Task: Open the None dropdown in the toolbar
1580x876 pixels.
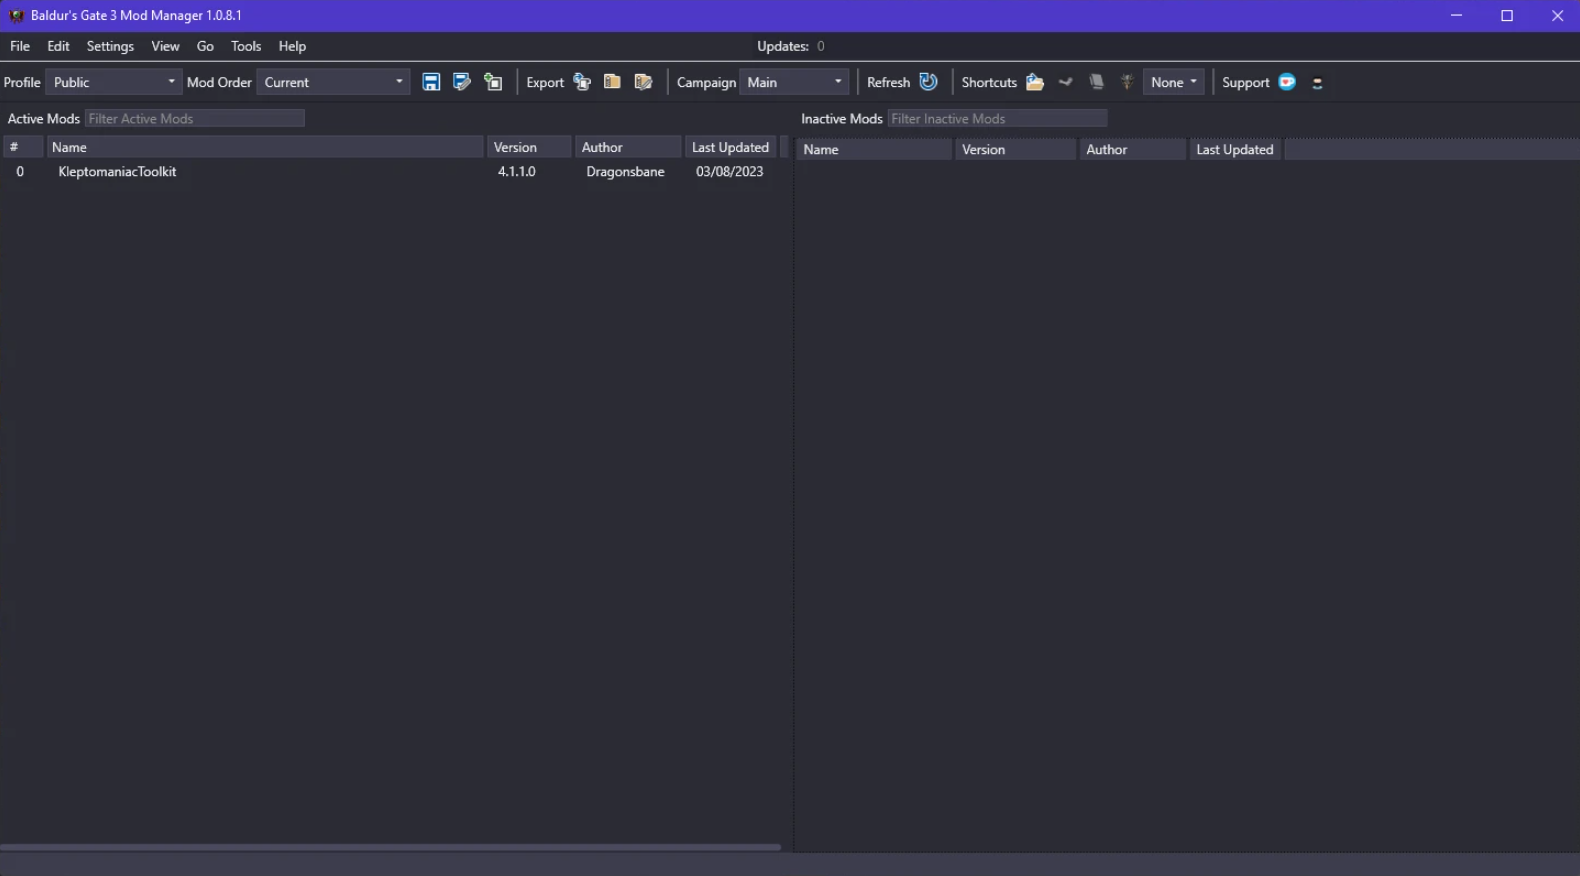Action: pos(1173,82)
